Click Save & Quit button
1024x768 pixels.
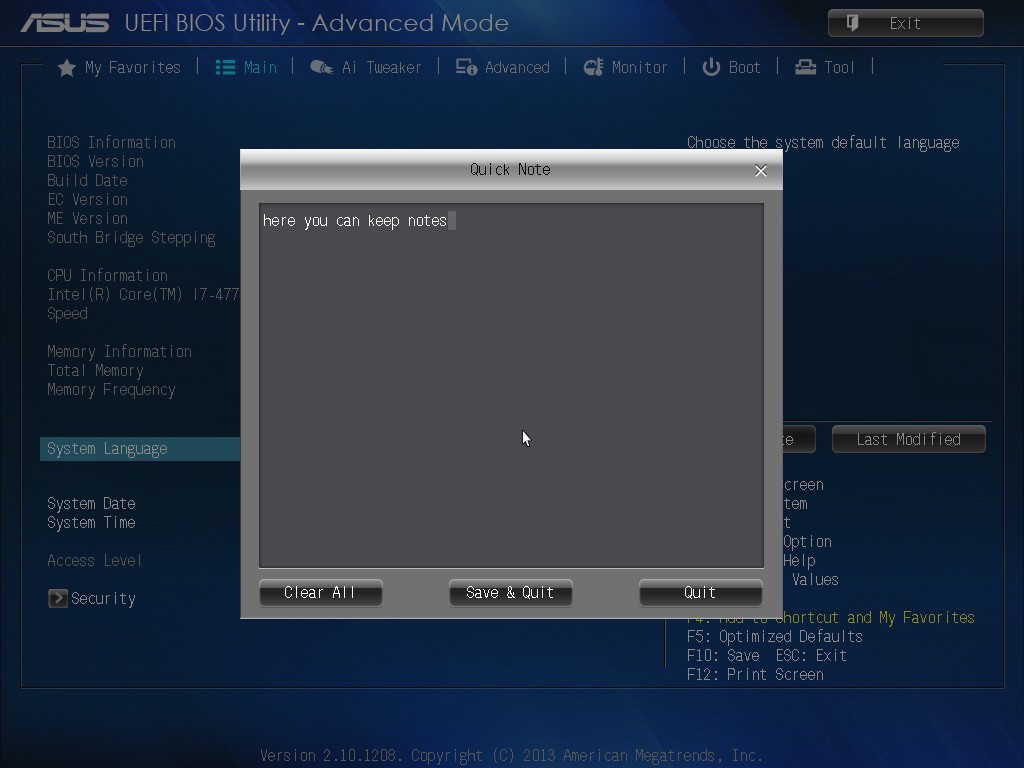[x=511, y=593]
